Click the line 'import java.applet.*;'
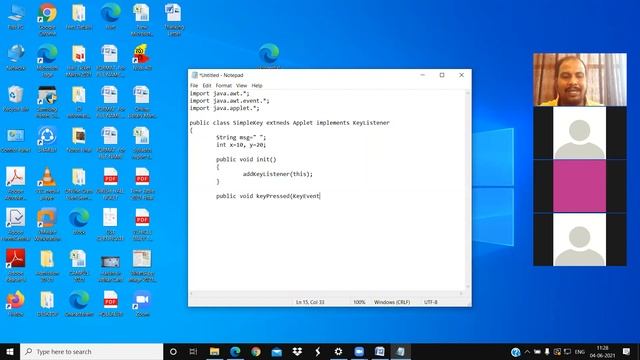This screenshot has height=360, width=640. [224, 108]
